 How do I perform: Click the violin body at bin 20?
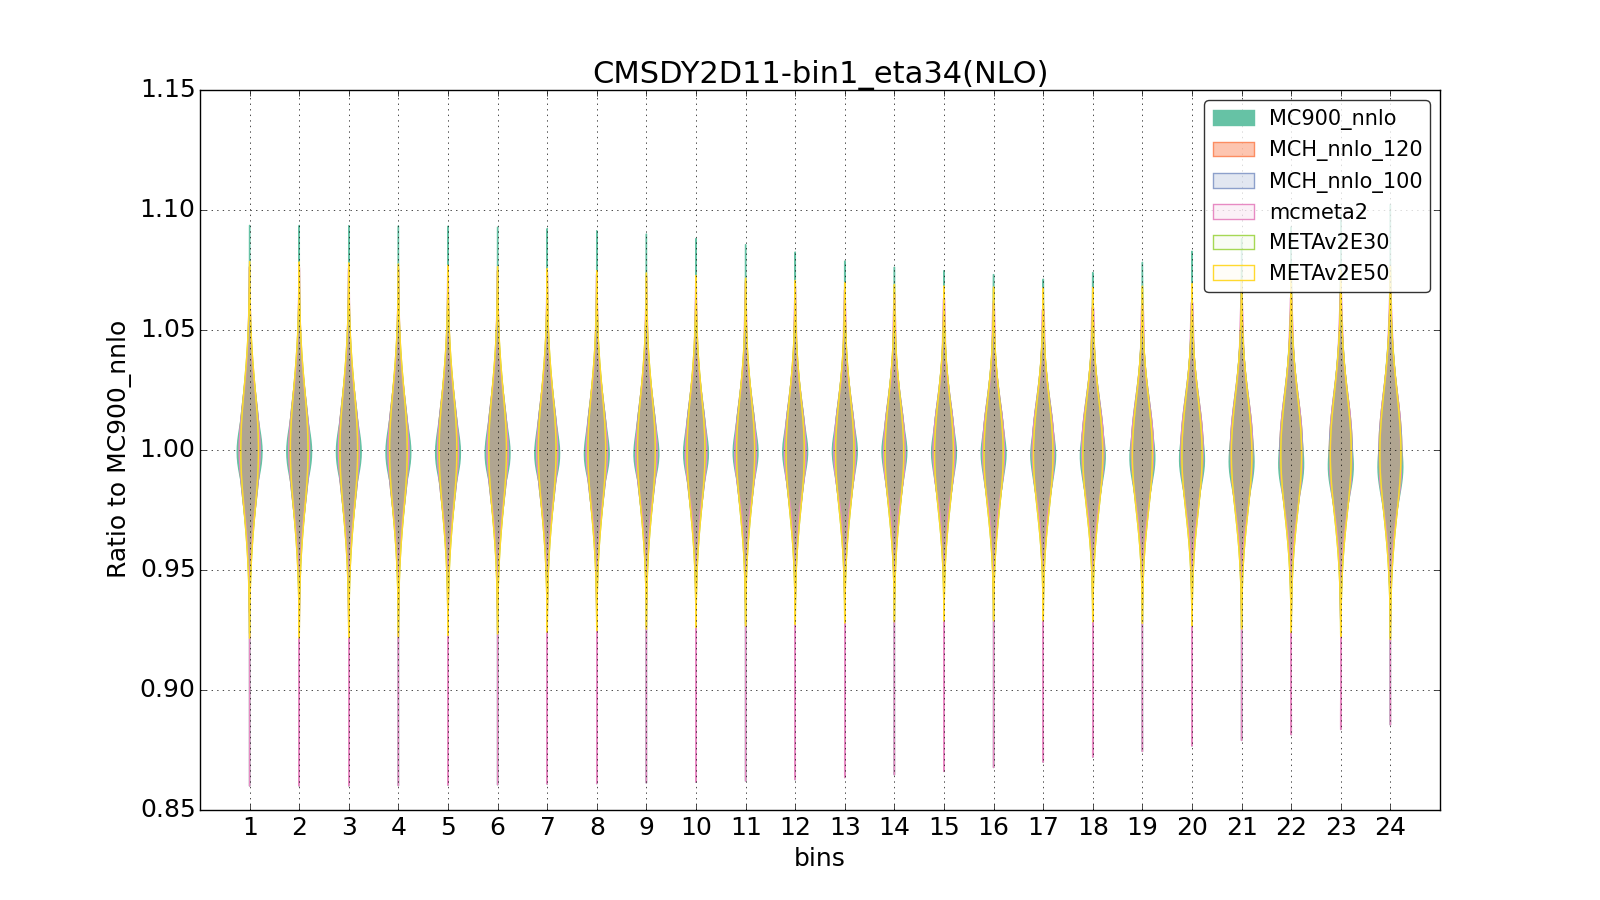[x=1192, y=450]
